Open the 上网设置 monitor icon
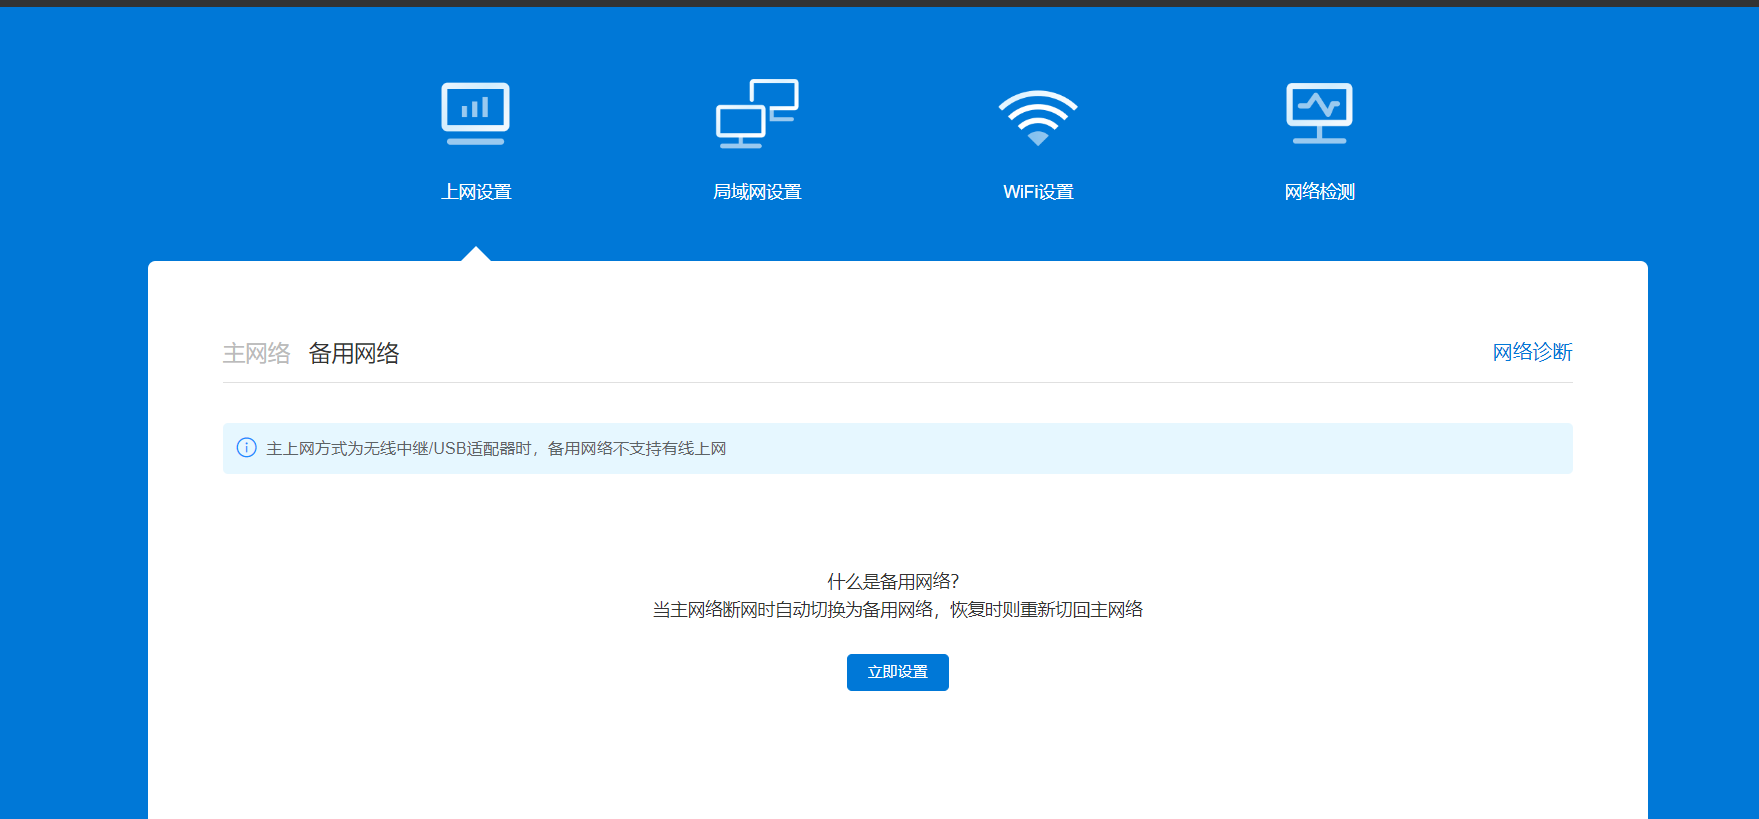1759x819 pixels. [476, 114]
